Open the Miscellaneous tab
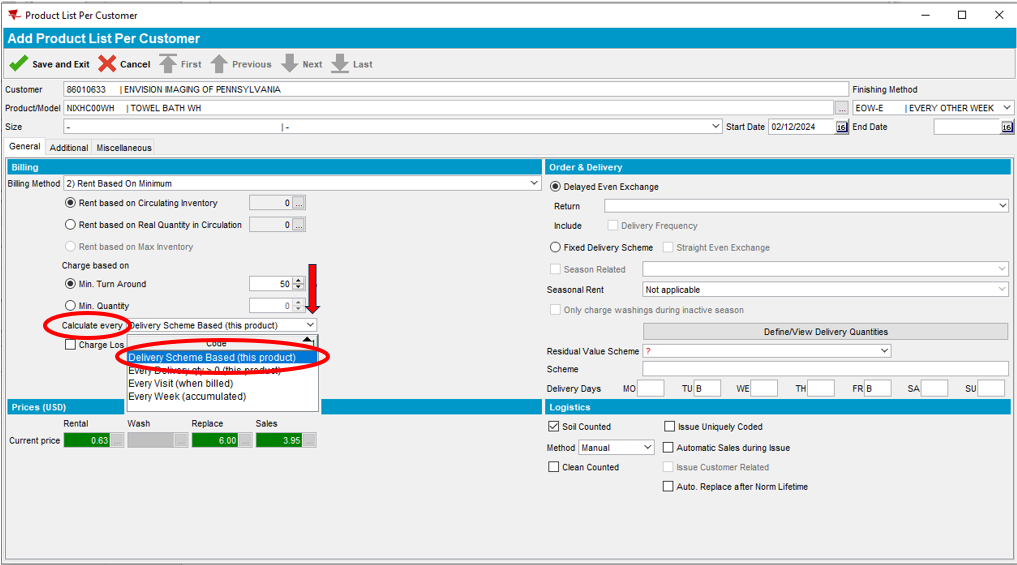Image resolution: width=1017 pixels, height=565 pixels. click(x=124, y=148)
